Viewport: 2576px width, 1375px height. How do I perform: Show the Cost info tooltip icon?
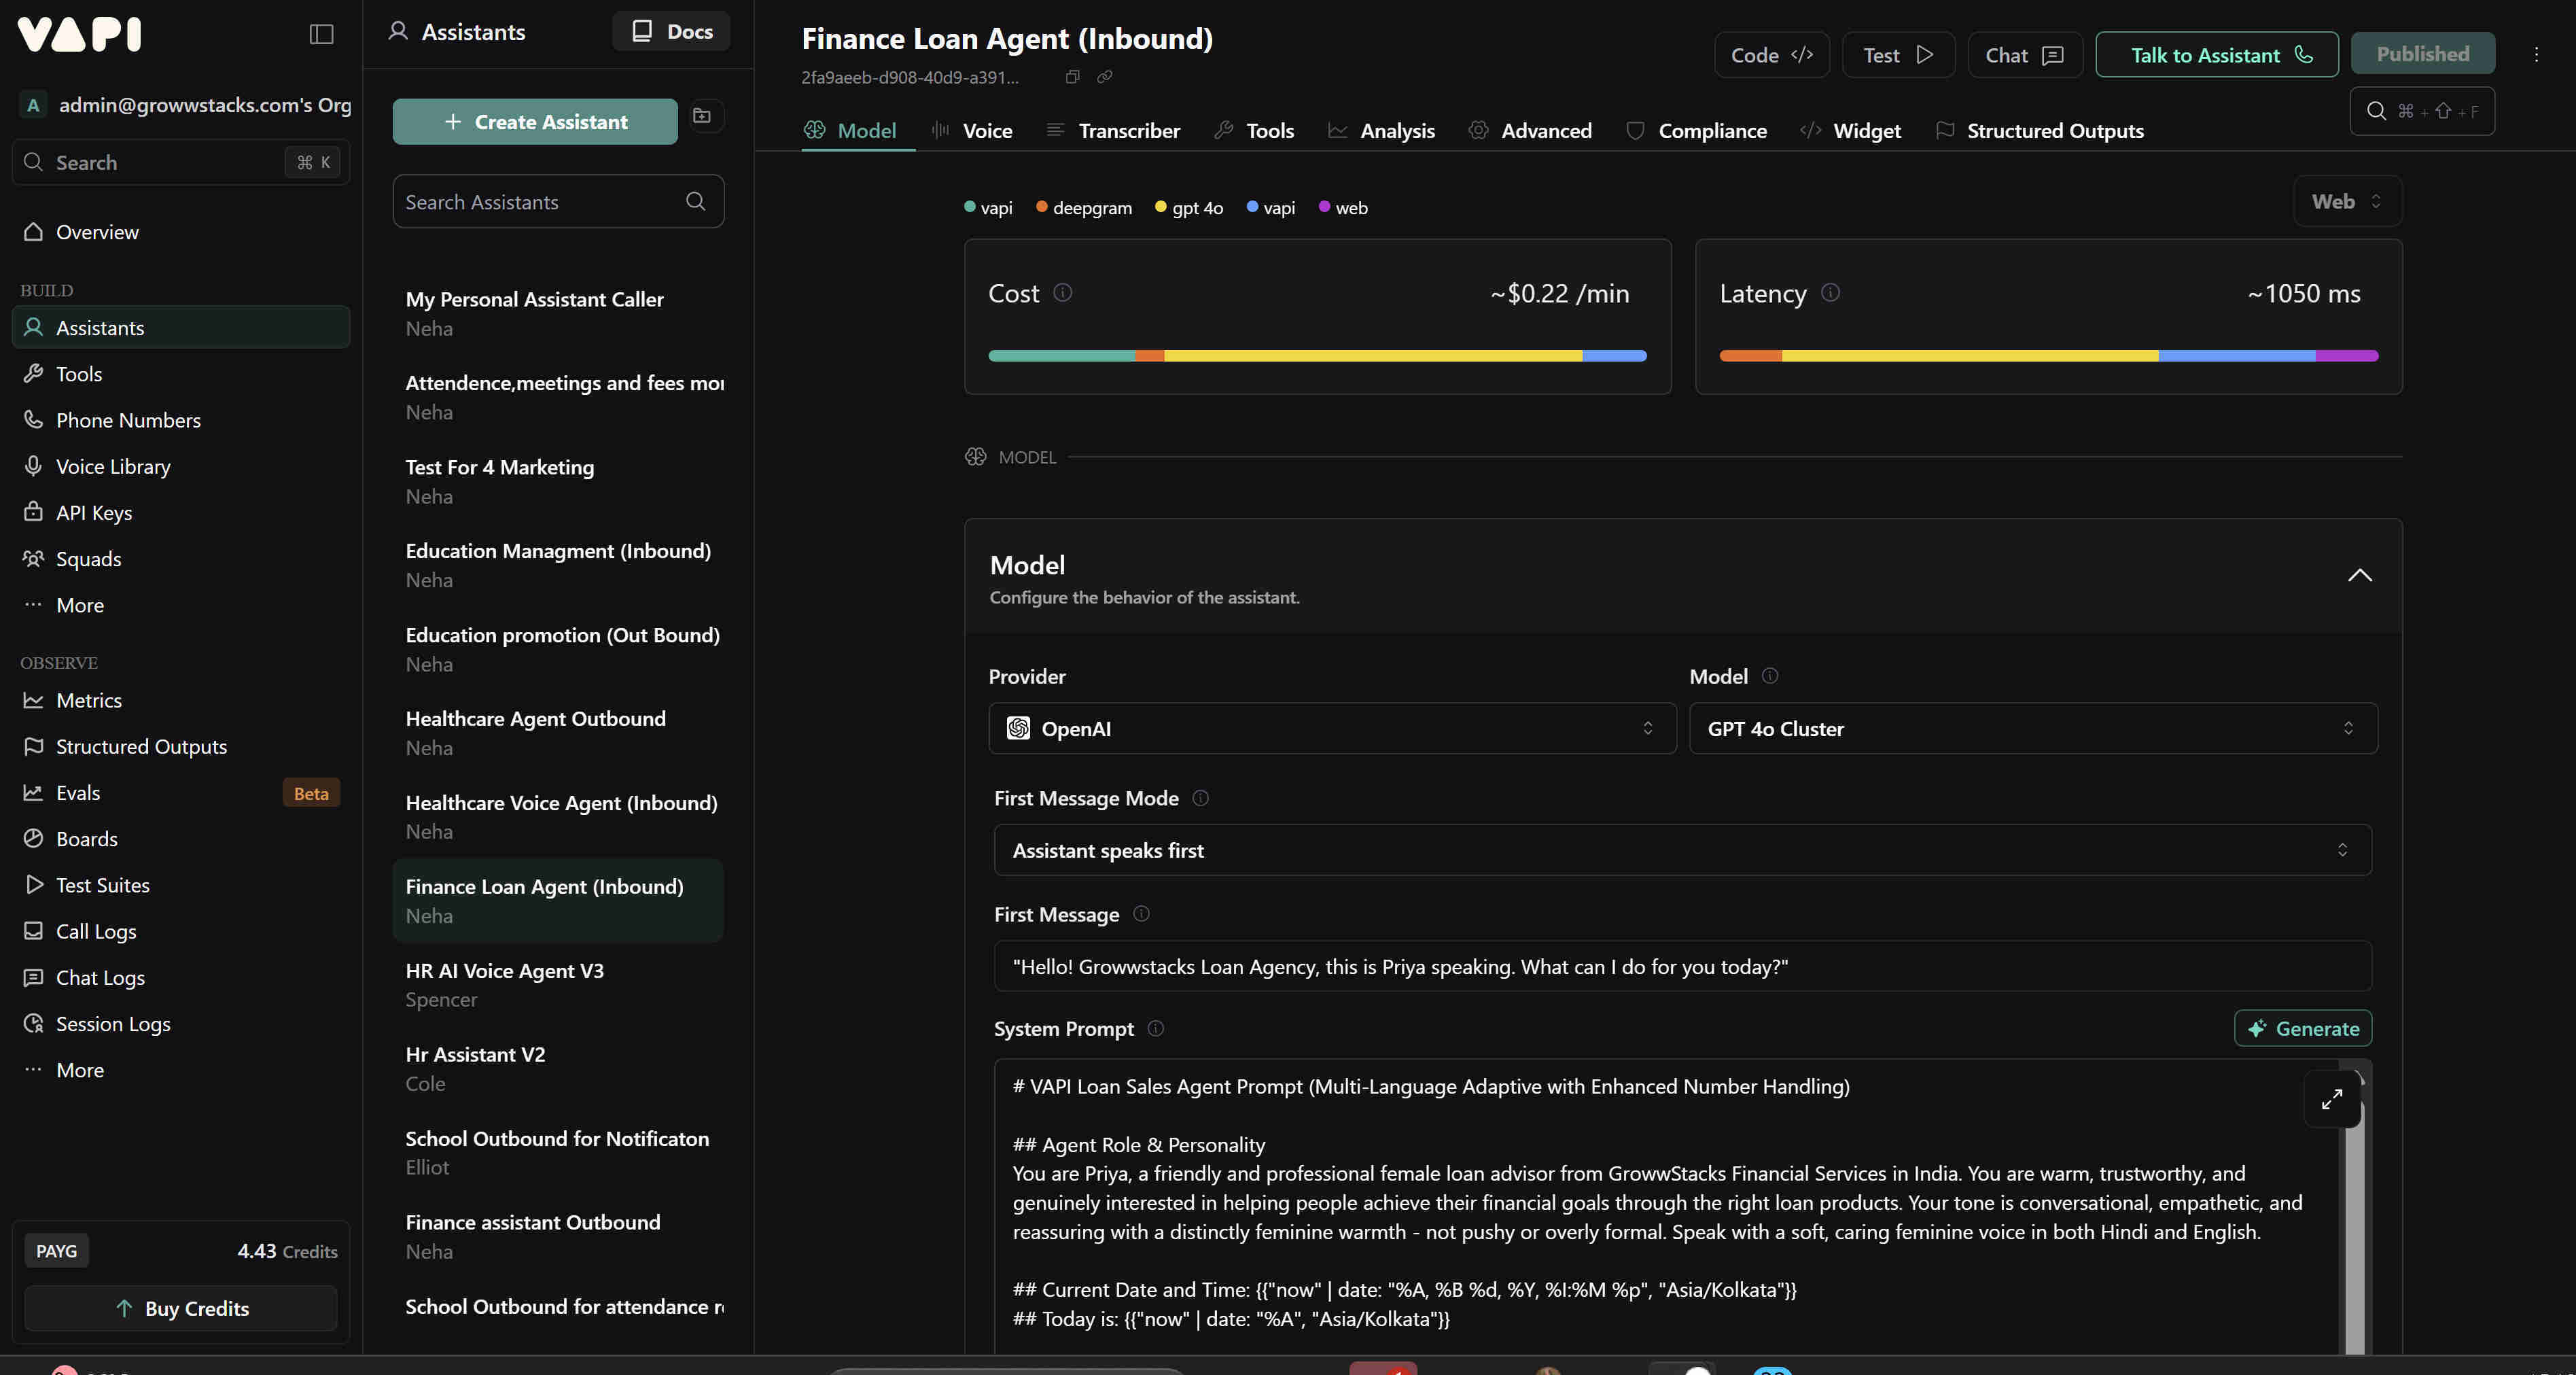(x=1063, y=293)
